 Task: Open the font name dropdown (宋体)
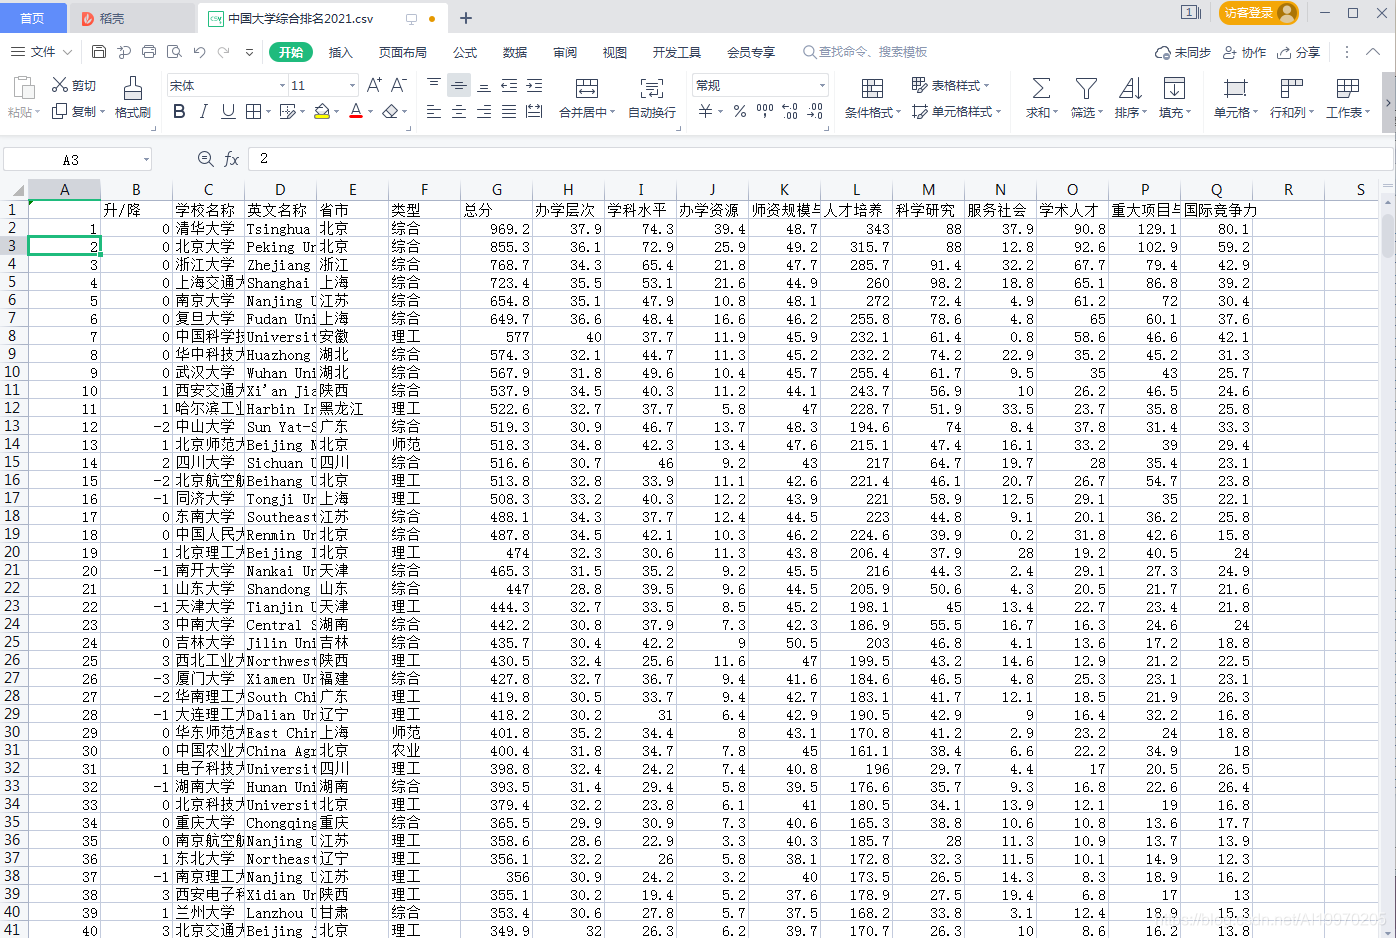[282, 86]
